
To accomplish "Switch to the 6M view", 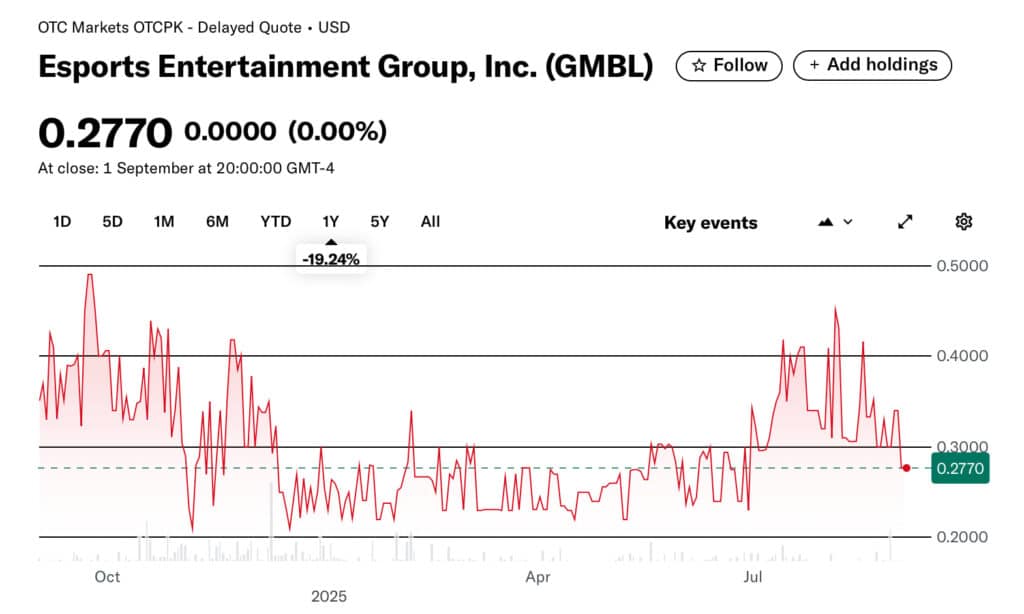I will 217,222.
